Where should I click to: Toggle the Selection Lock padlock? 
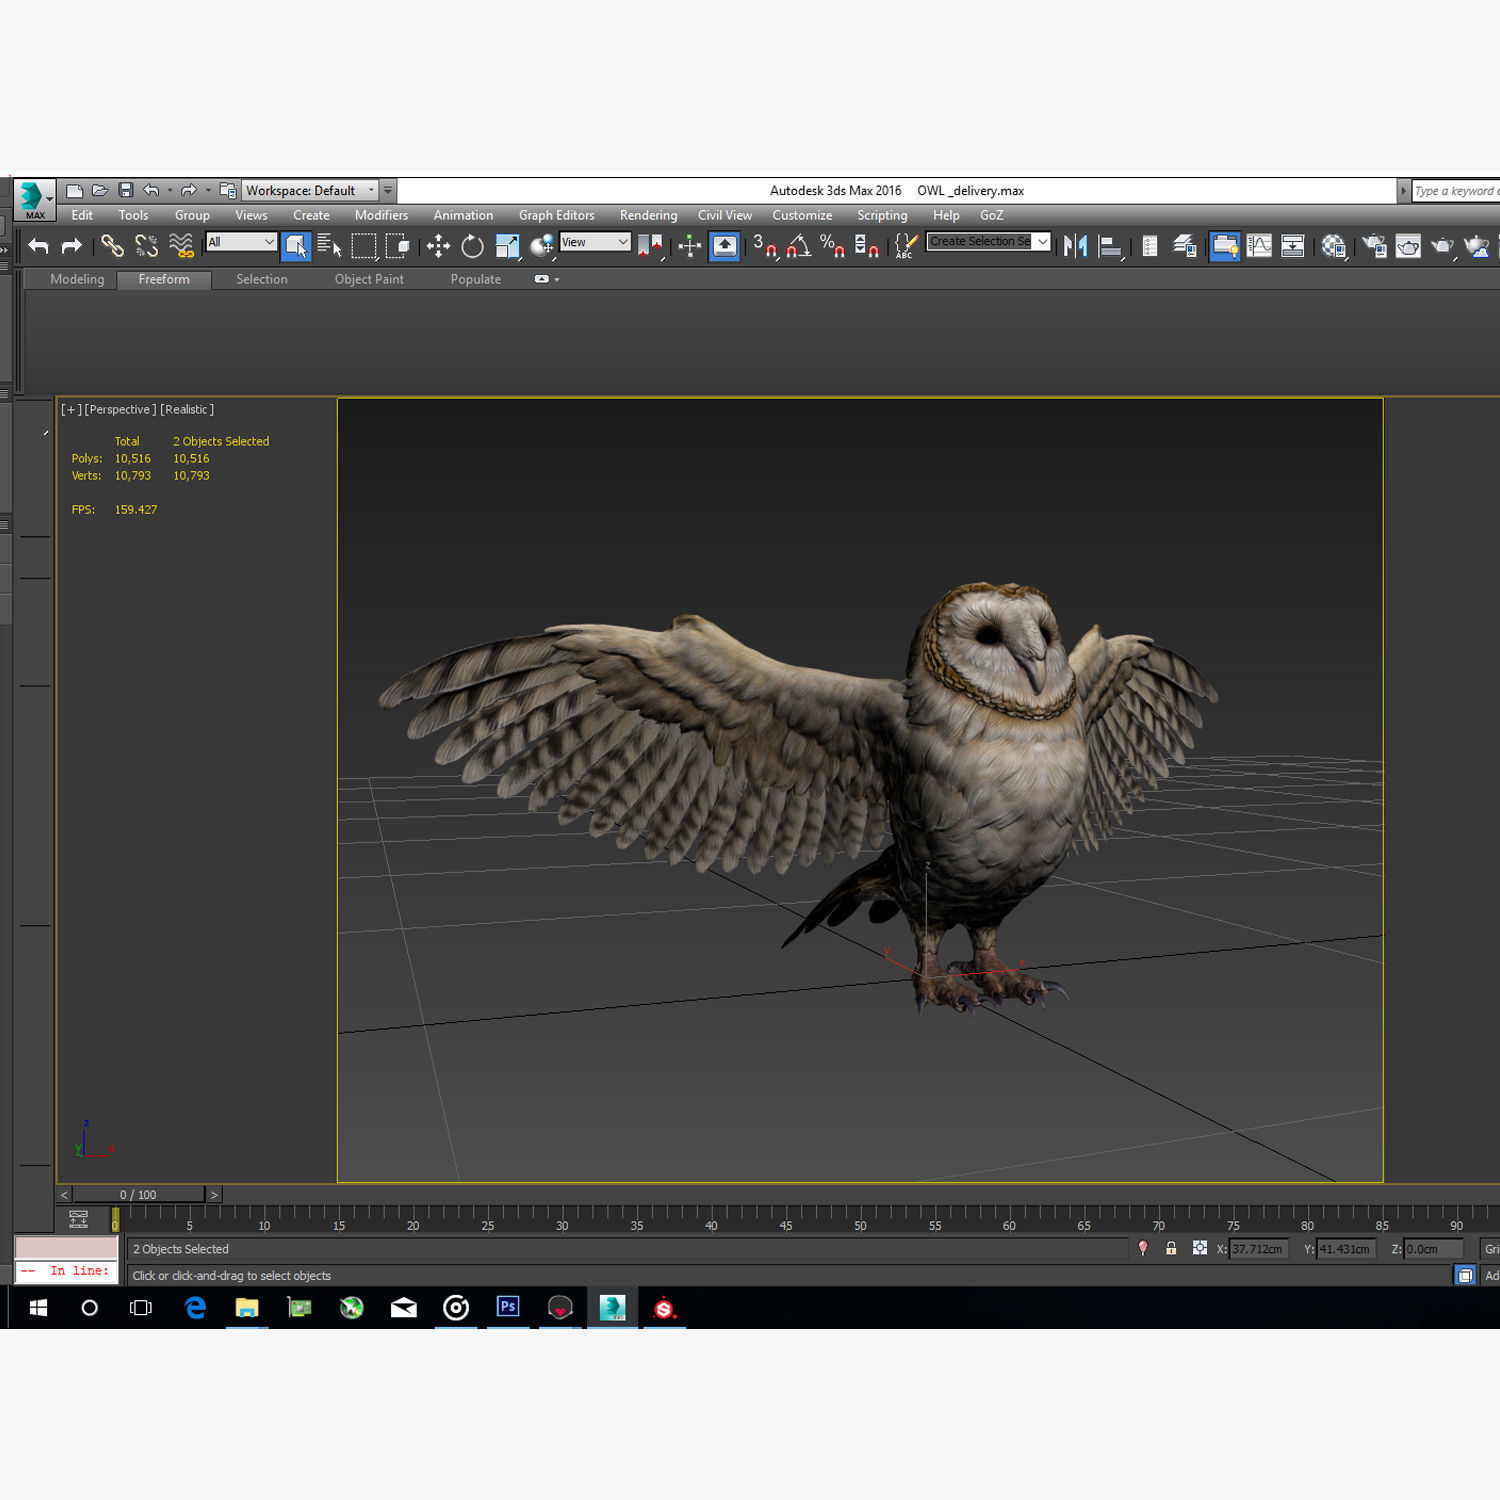tap(1171, 1249)
